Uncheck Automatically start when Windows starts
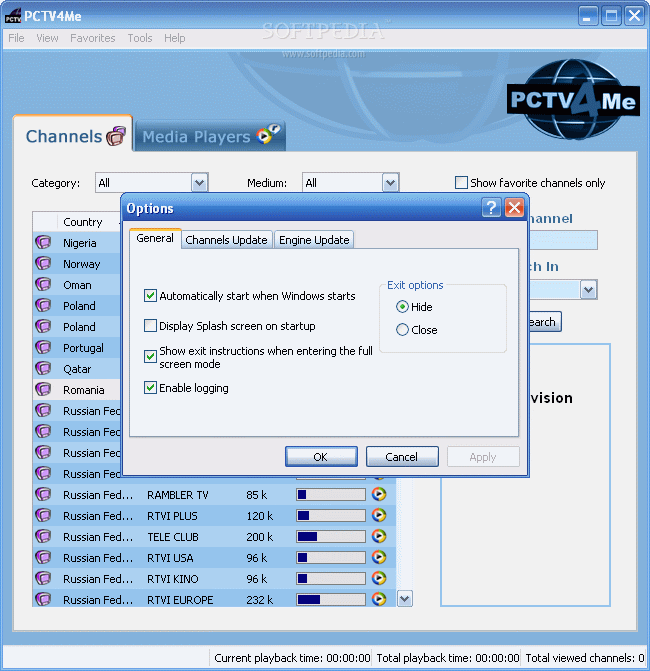This screenshot has width=650, height=671. 150,296
